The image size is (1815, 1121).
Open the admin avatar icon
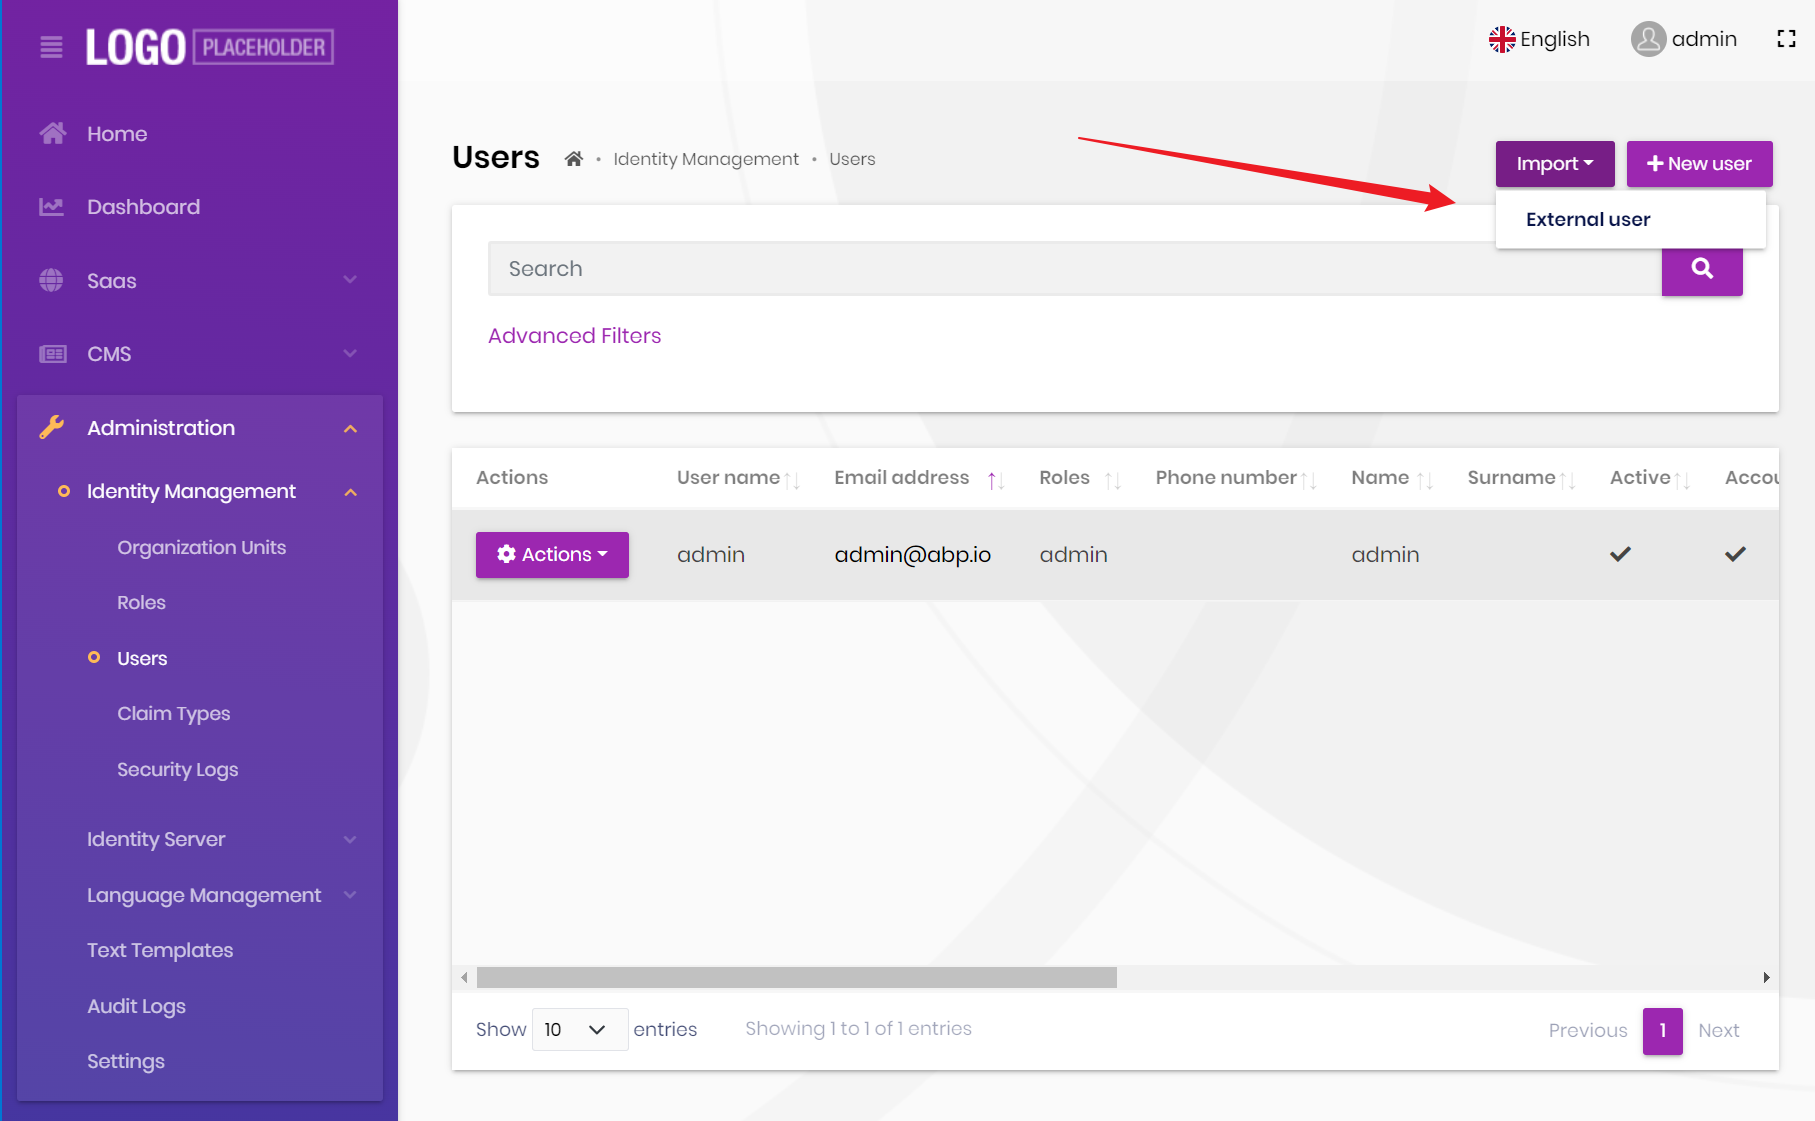pyautogui.click(x=1648, y=38)
